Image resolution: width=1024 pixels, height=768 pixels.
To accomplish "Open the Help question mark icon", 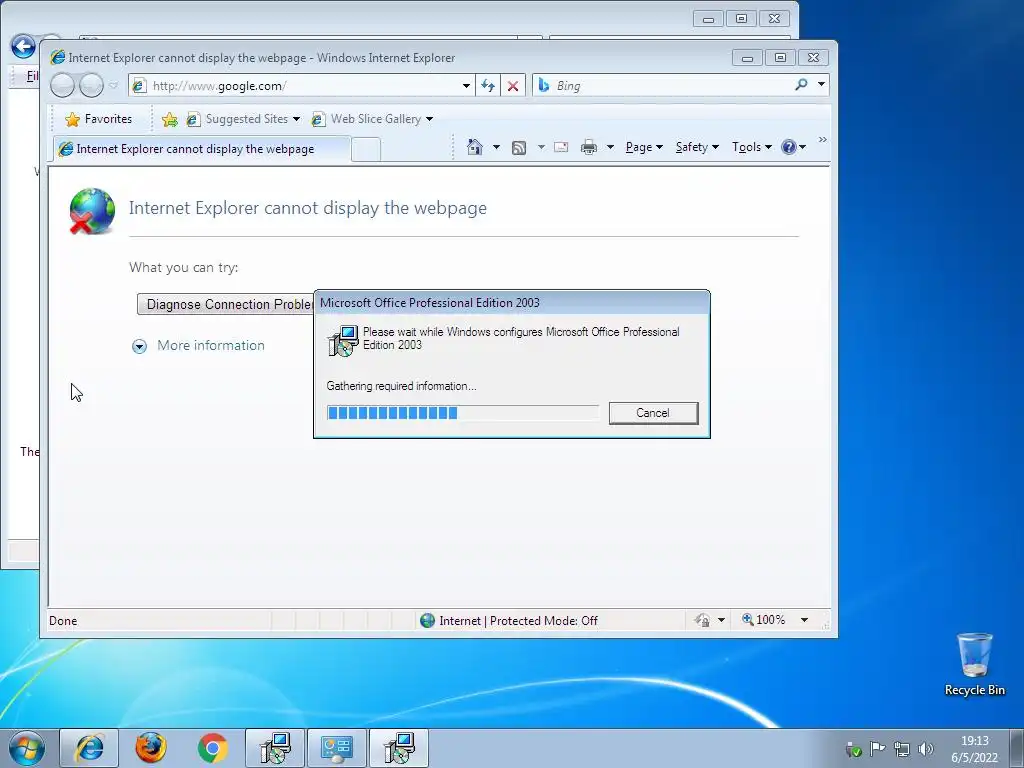I will point(788,147).
